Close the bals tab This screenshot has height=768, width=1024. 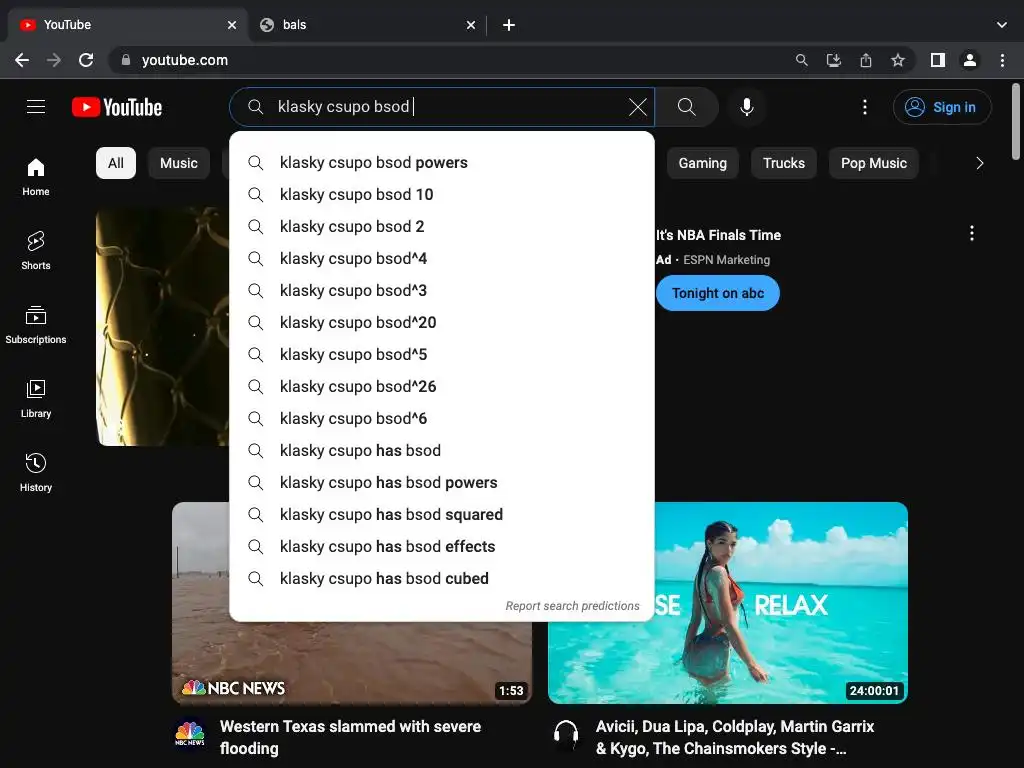(471, 25)
